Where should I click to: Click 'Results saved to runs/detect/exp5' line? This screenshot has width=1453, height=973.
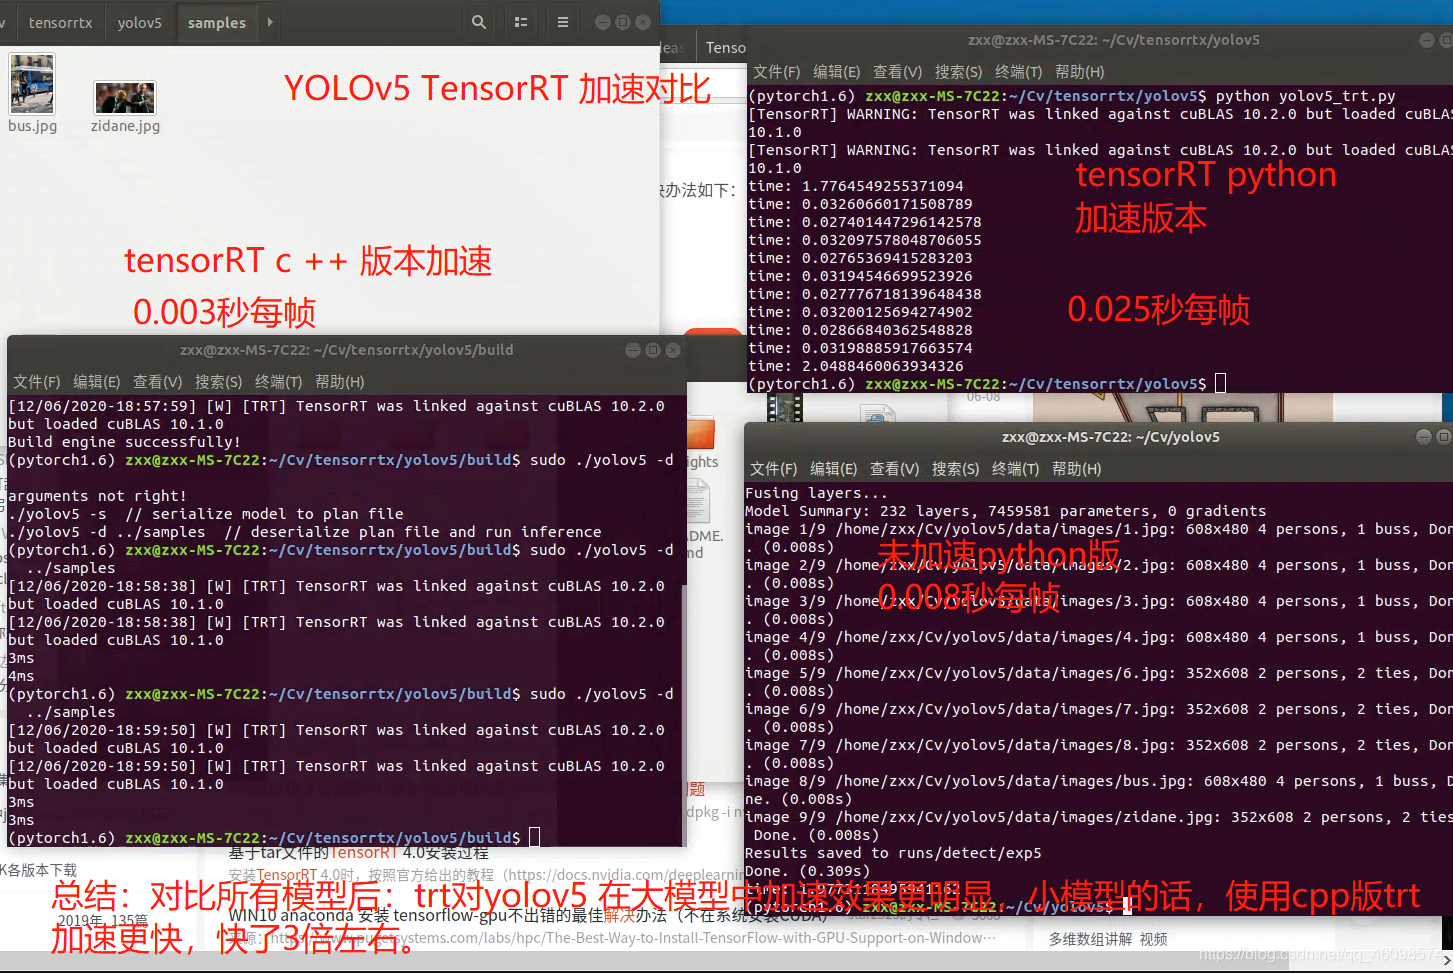point(893,853)
